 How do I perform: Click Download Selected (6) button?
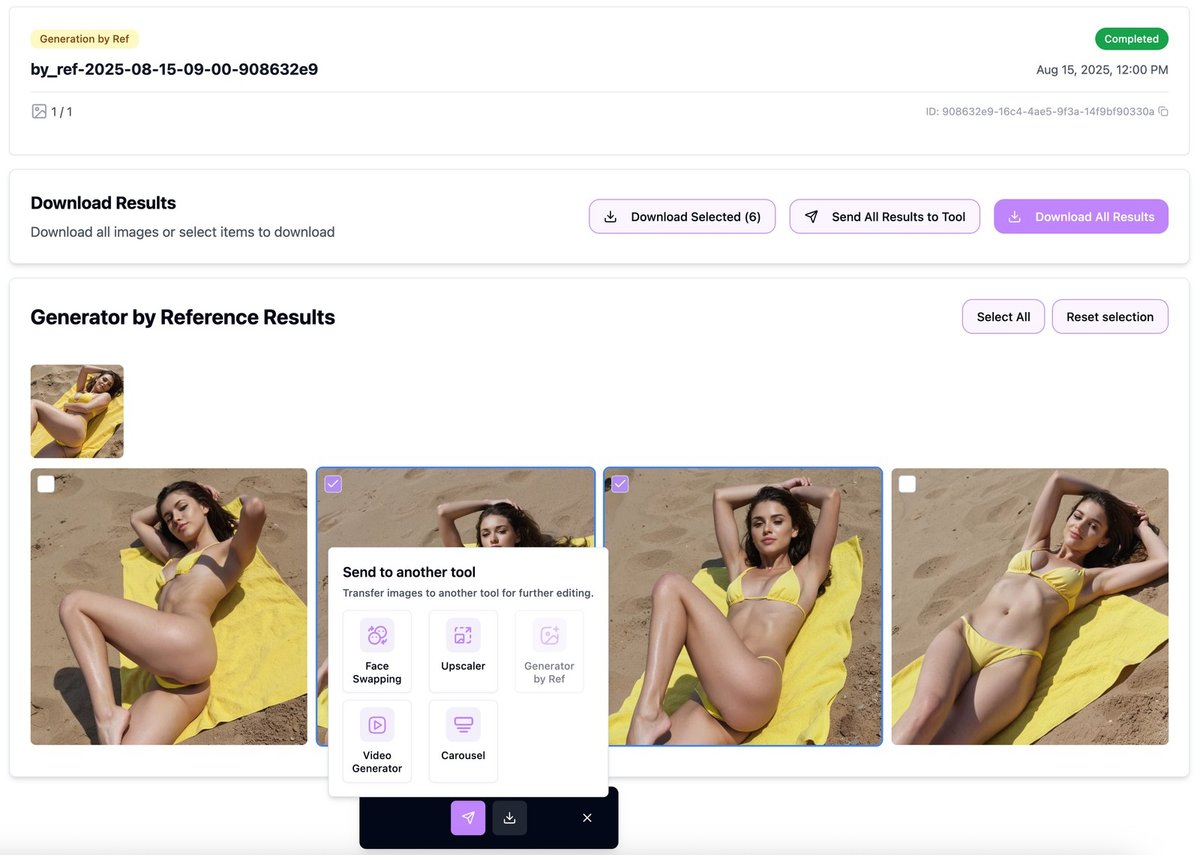click(x=682, y=217)
